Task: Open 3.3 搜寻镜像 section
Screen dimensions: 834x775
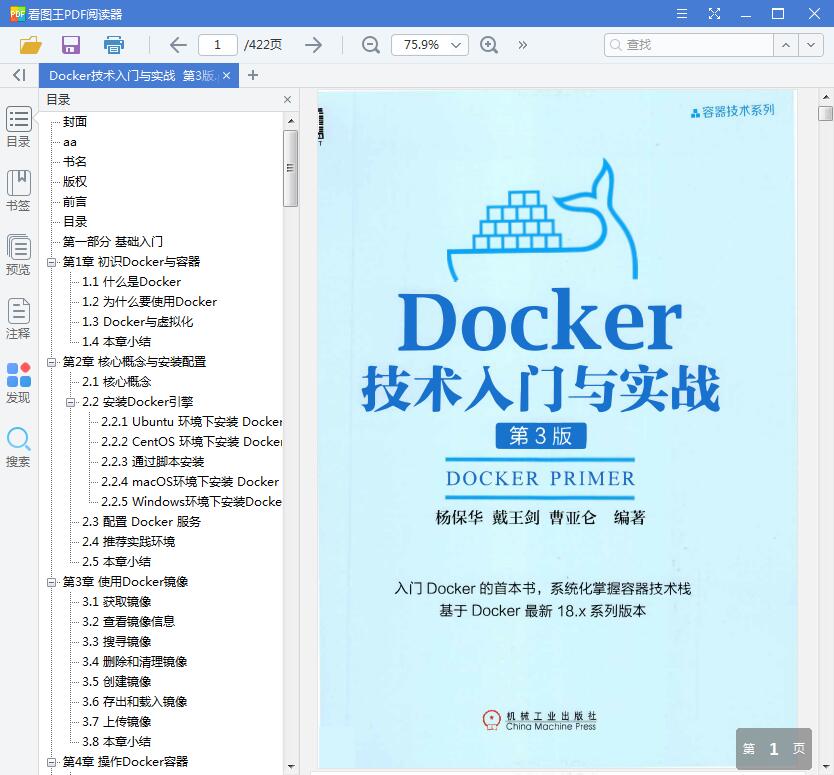Action: [116, 641]
